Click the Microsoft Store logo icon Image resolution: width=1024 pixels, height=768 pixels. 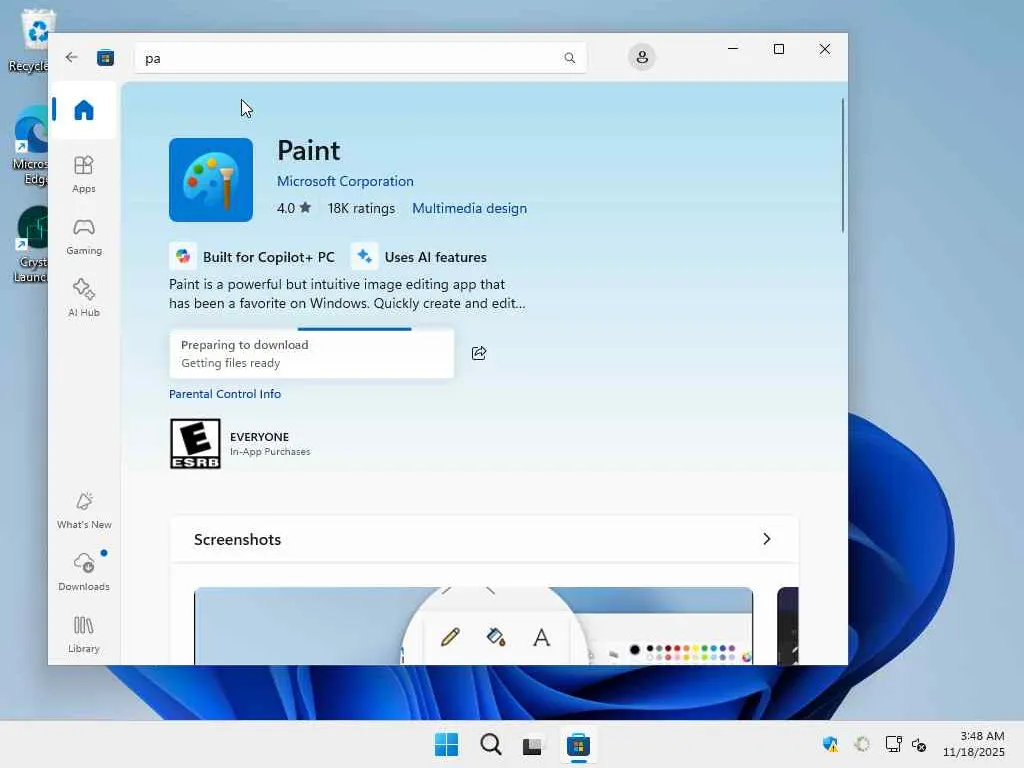[105, 57]
